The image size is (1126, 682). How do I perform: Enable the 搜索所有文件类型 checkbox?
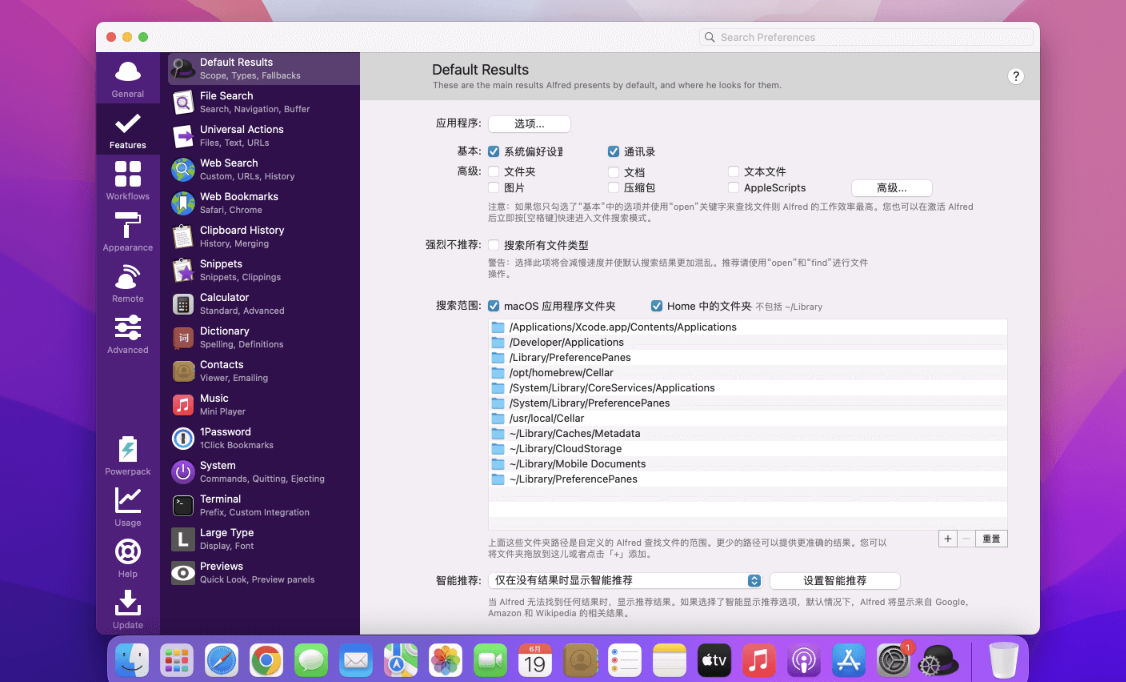coord(493,245)
